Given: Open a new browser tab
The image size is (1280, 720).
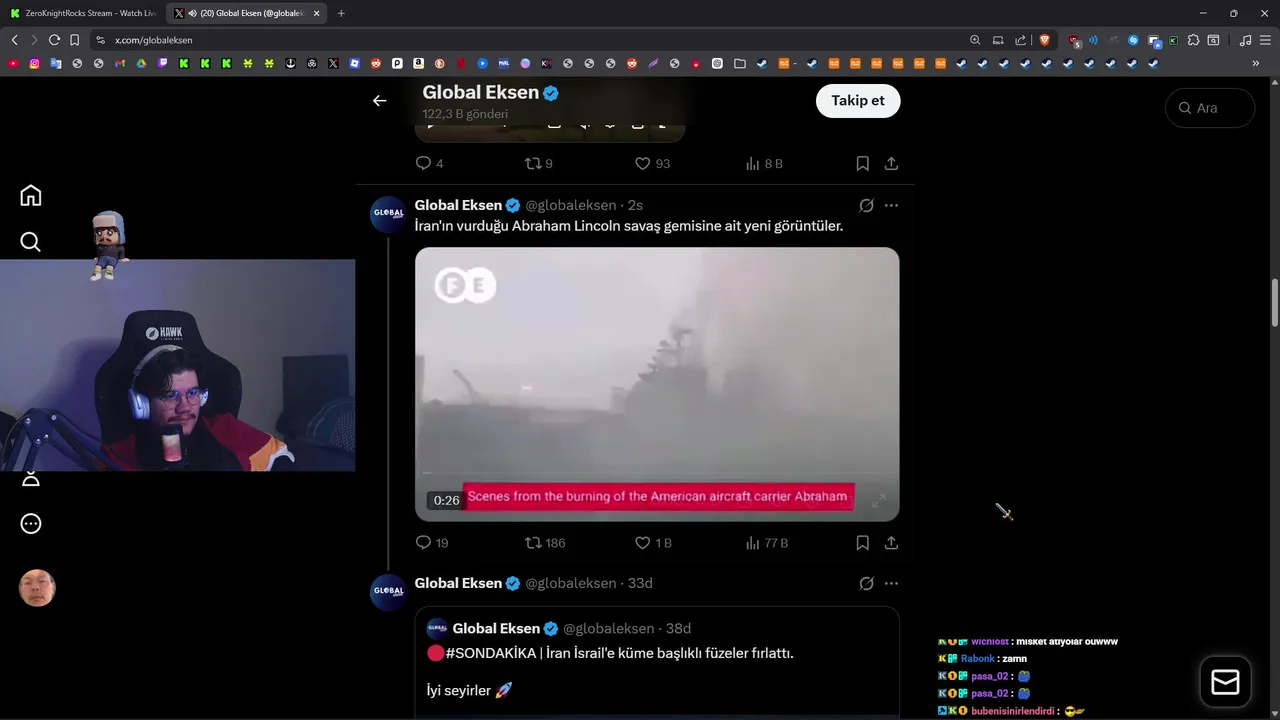Looking at the screenshot, I should coord(341,13).
